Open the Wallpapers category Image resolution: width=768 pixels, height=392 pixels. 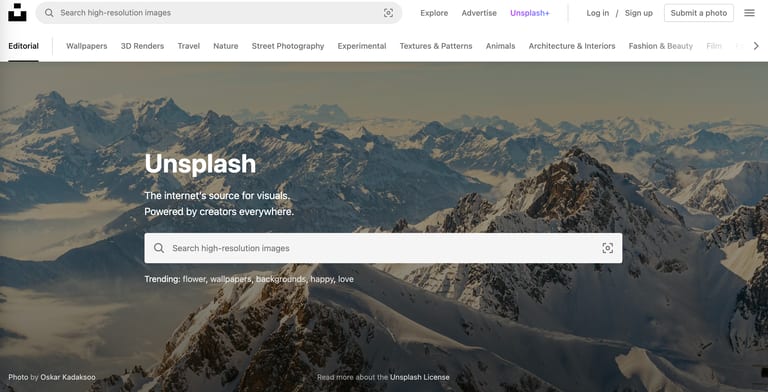click(x=87, y=46)
